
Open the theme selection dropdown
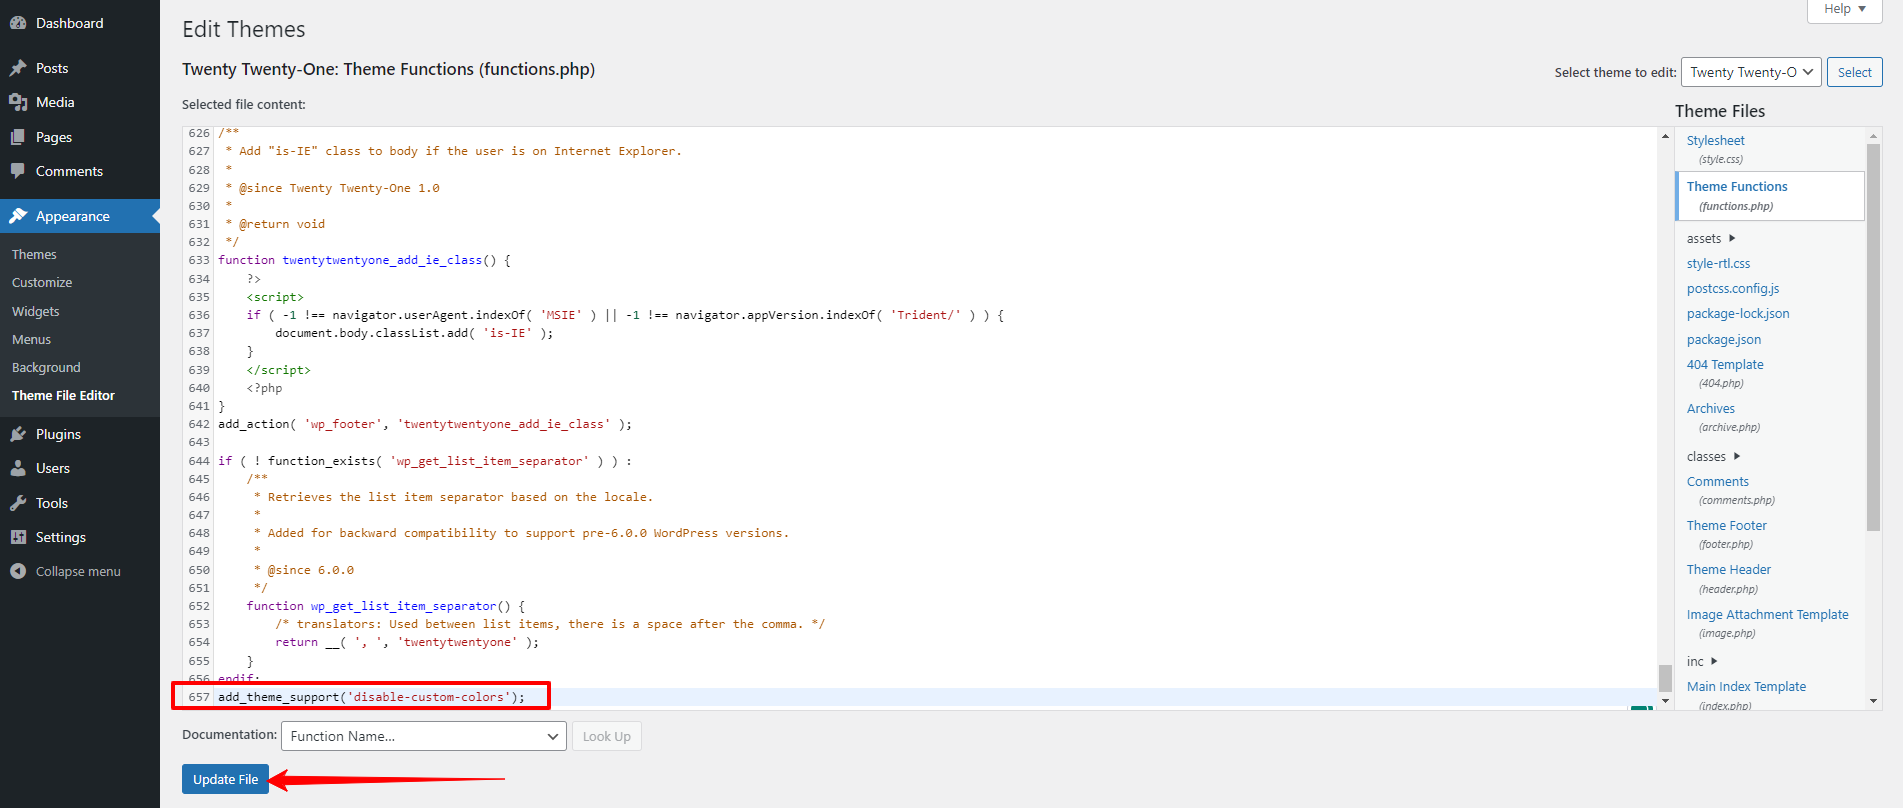[1751, 72]
